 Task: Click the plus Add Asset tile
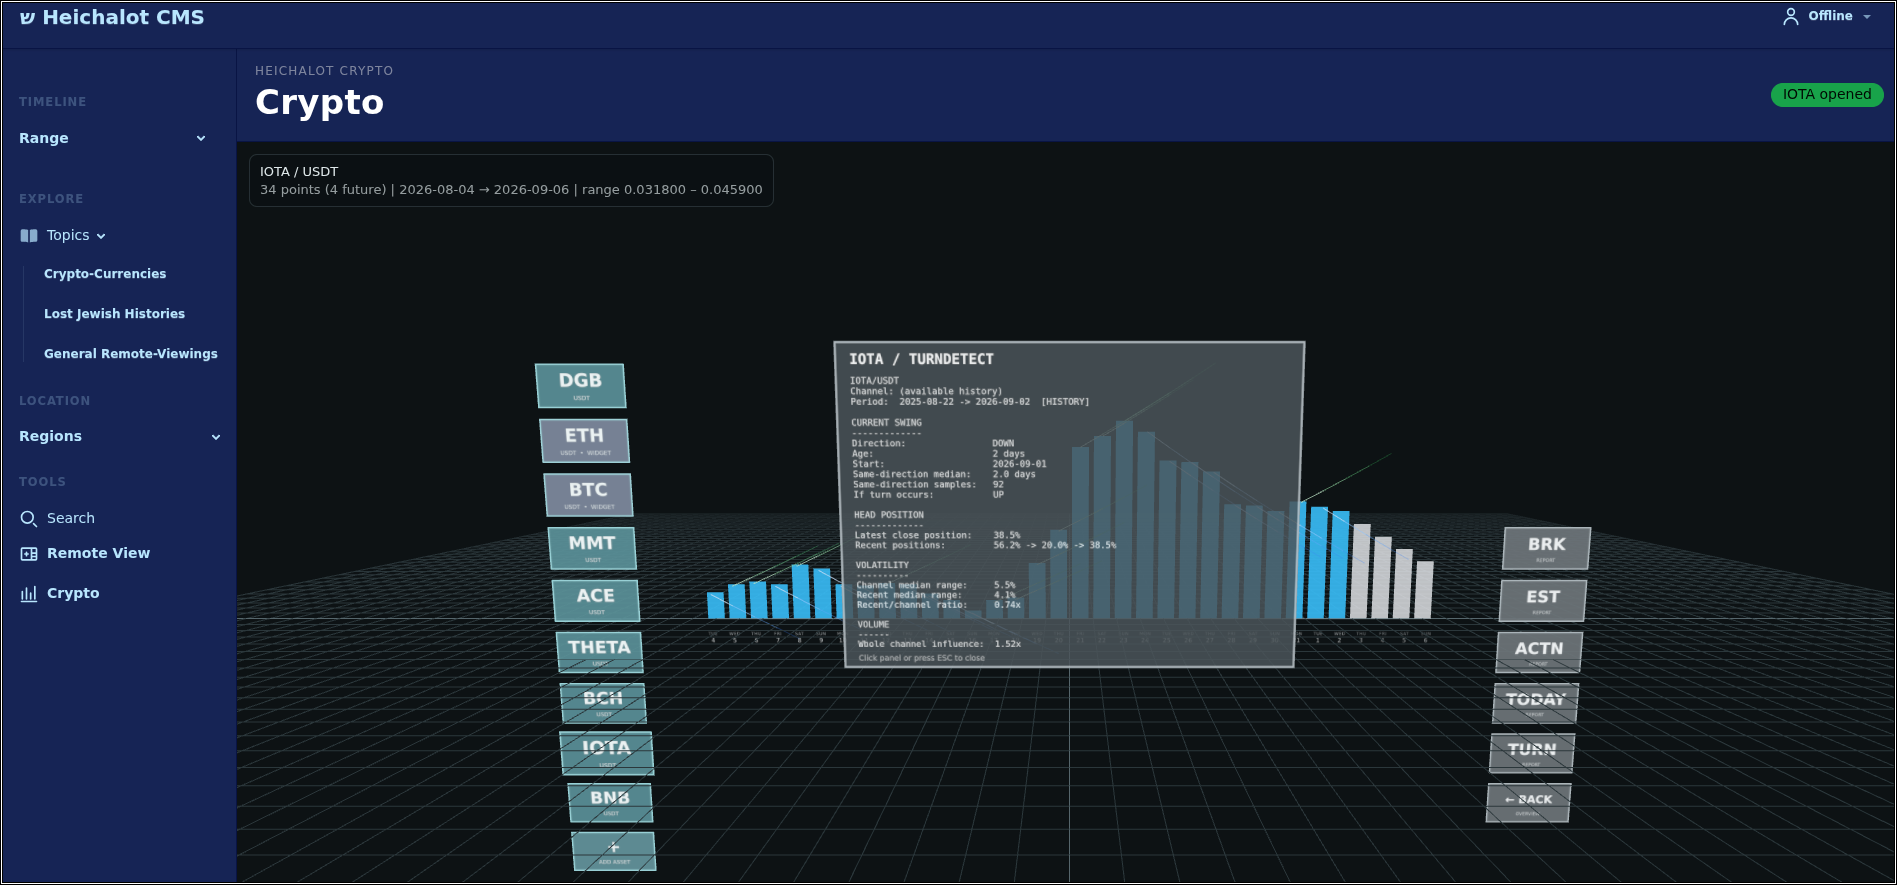pos(614,851)
